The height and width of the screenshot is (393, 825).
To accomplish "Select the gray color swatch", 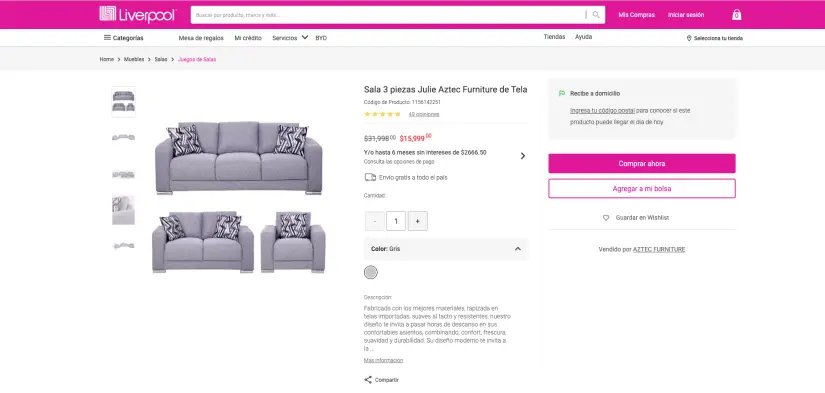I will pos(371,273).
